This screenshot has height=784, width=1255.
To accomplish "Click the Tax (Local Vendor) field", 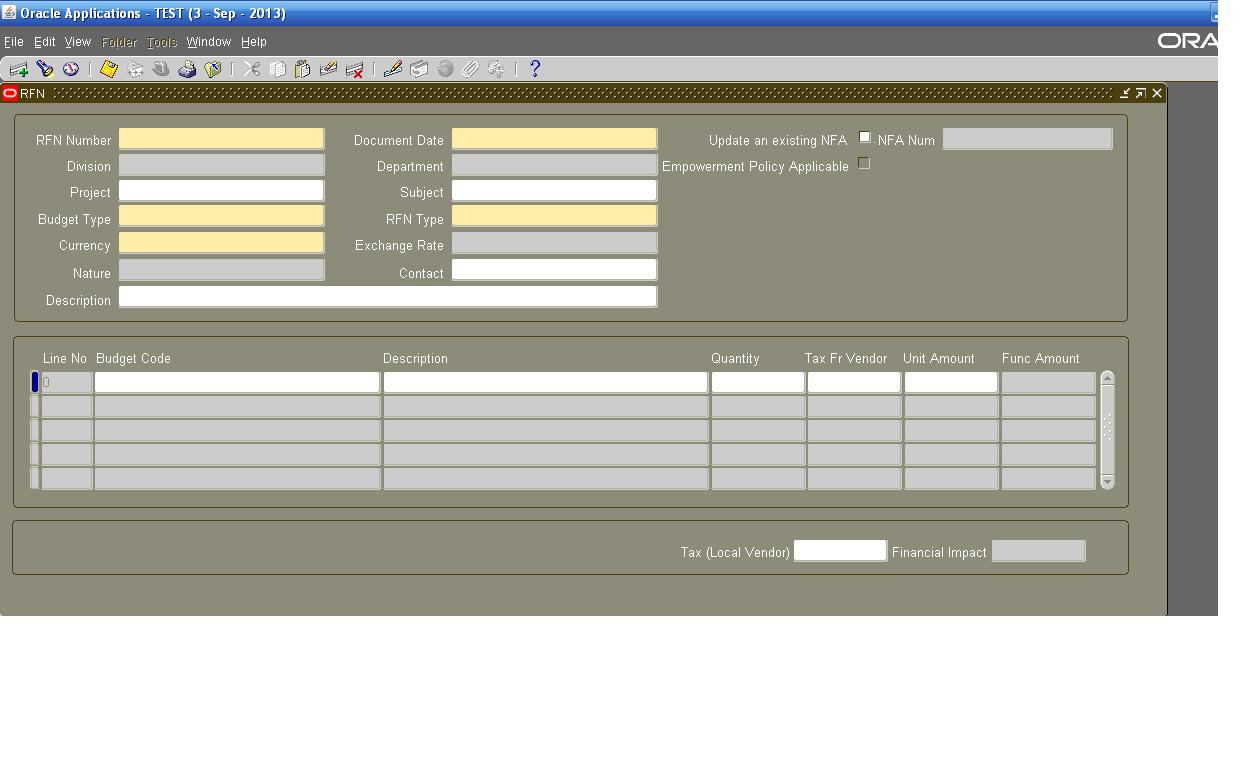I will pos(840,551).
